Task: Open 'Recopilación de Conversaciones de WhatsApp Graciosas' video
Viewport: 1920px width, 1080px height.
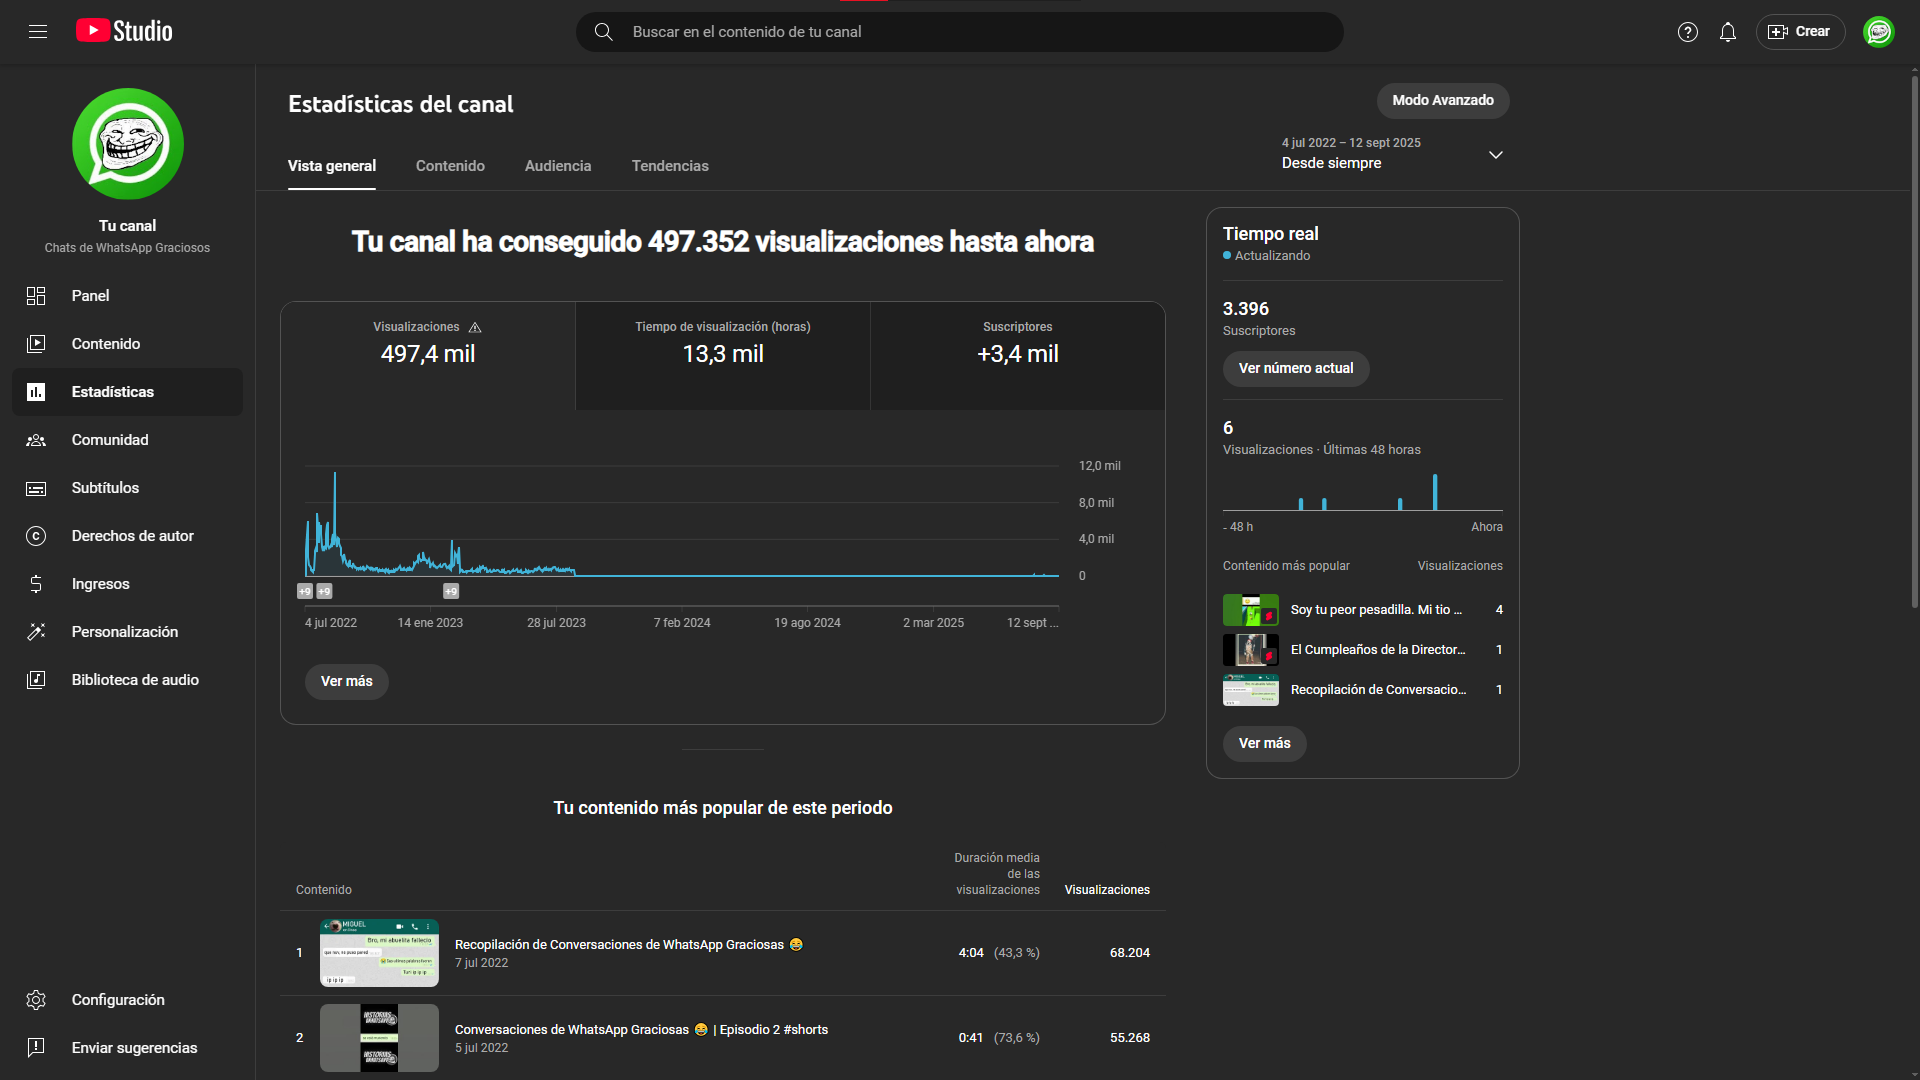Action: (629, 945)
